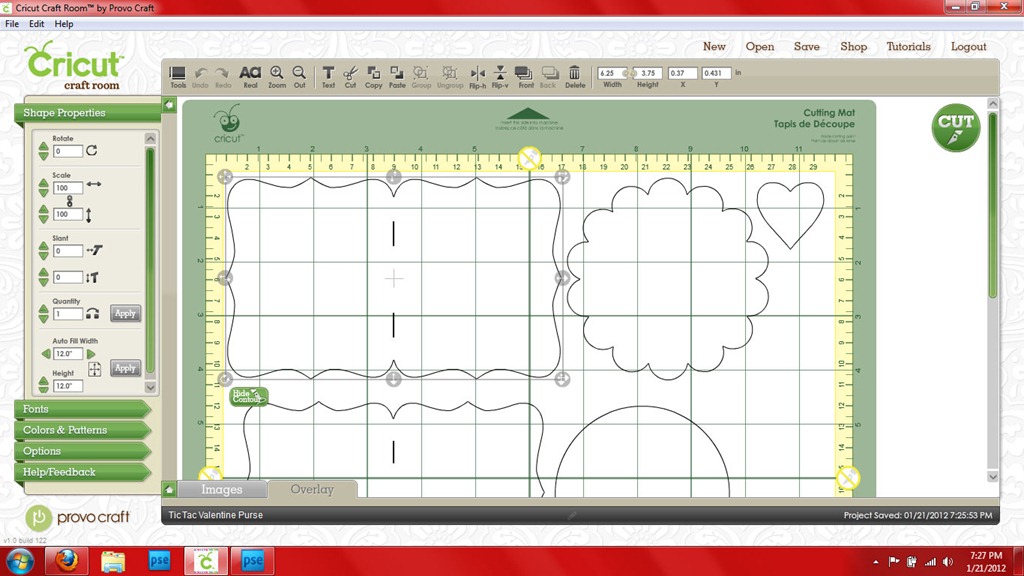
Task: Click the scissors Cut toolbar icon
Action: [x=351, y=76]
